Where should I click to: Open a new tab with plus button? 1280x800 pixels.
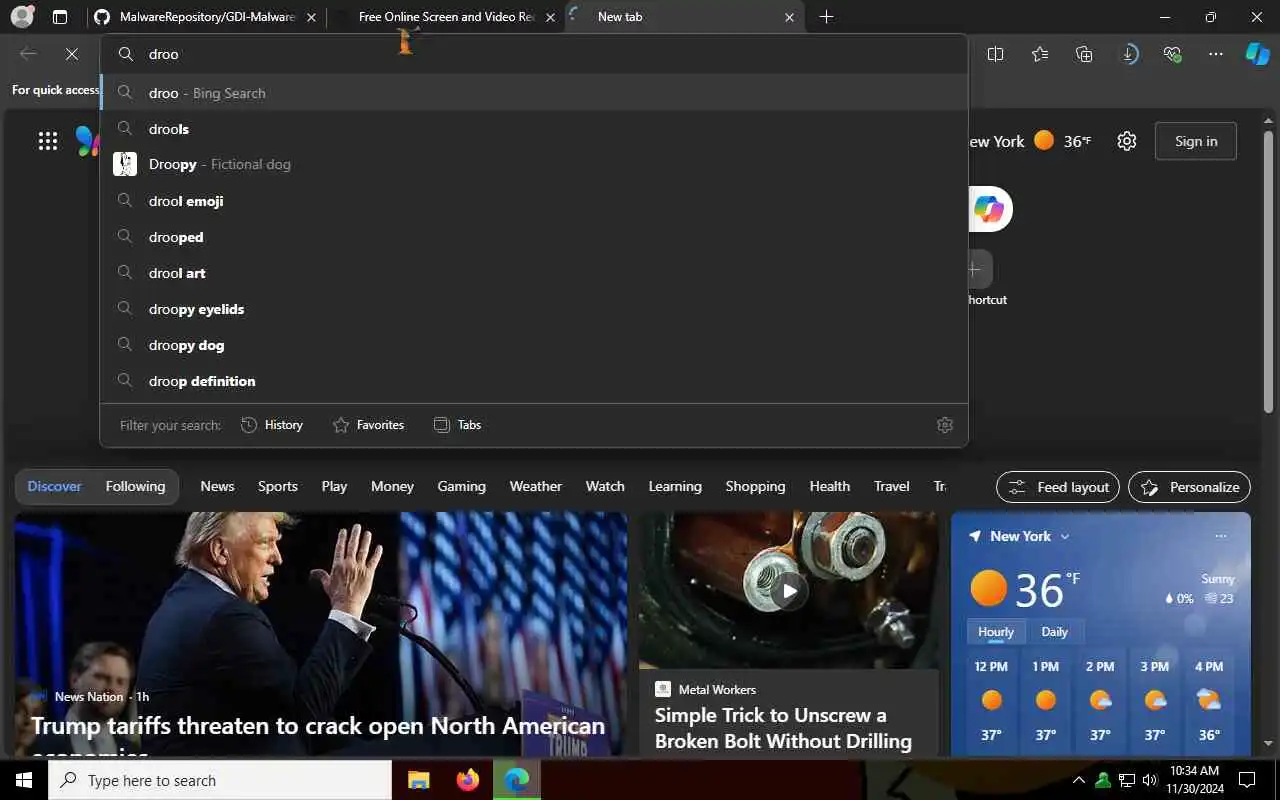click(826, 17)
